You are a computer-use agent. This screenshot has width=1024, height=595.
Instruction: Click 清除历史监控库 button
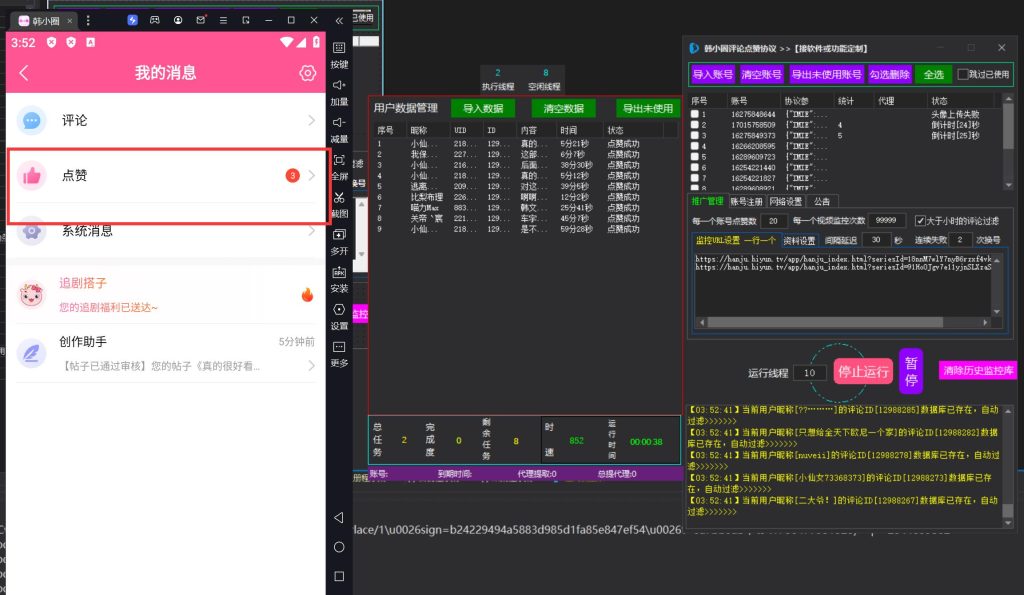pos(977,370)
